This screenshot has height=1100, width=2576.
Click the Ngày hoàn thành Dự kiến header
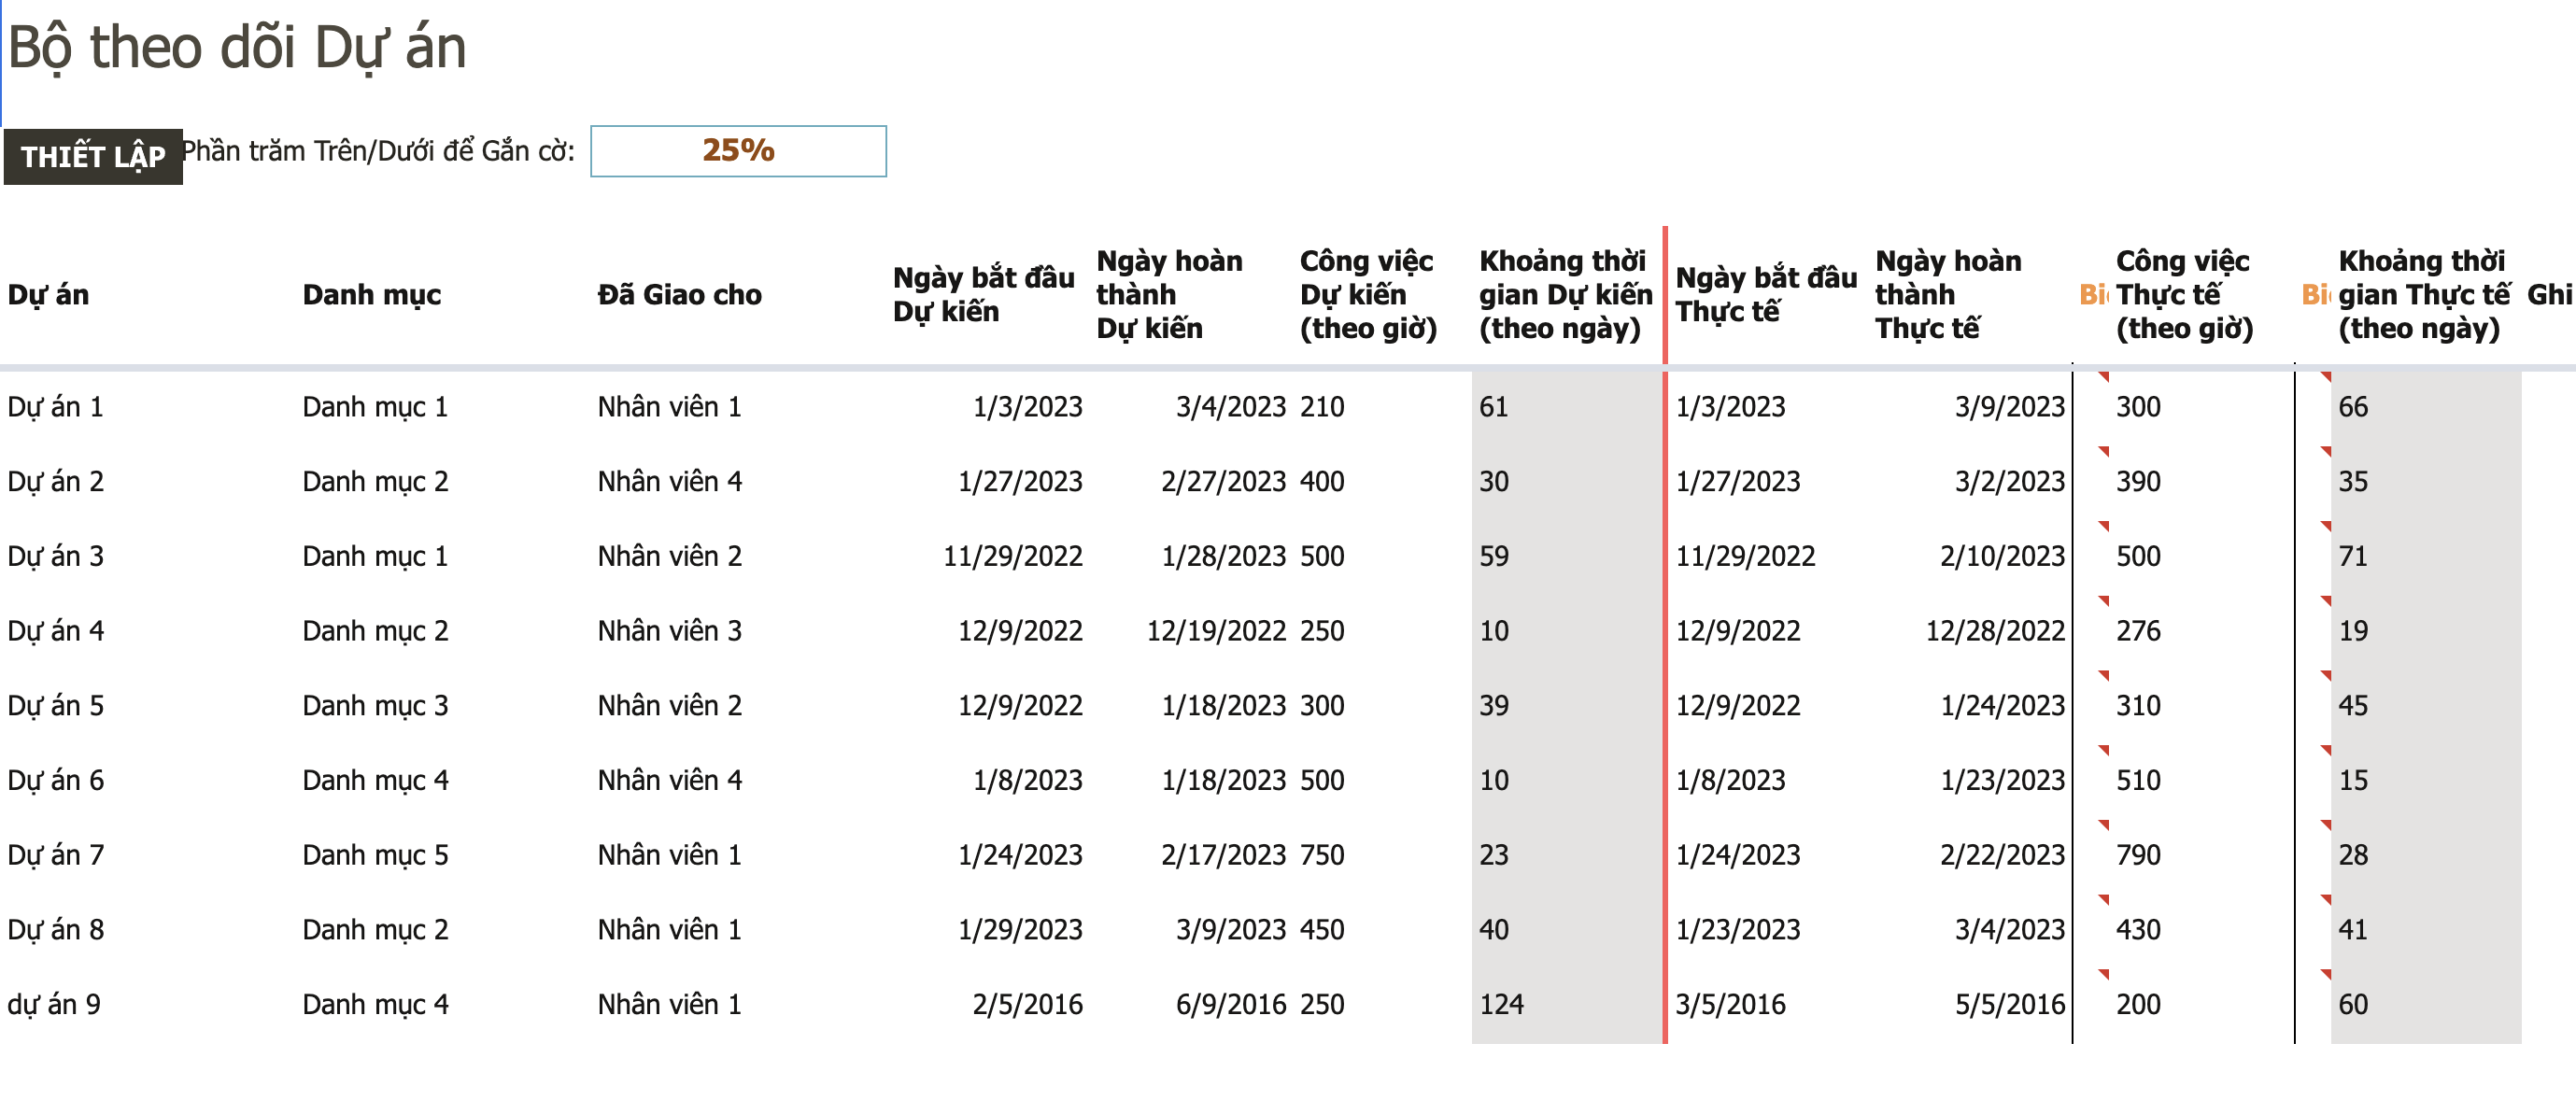(x=1170, y=294)
